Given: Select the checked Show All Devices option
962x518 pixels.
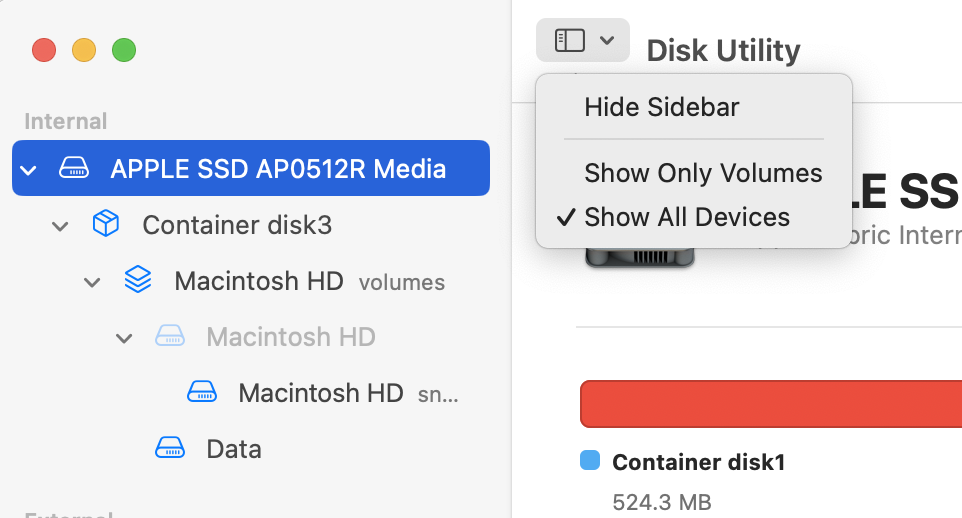Looking at the screenshot, I should click(x=687, y=218).
